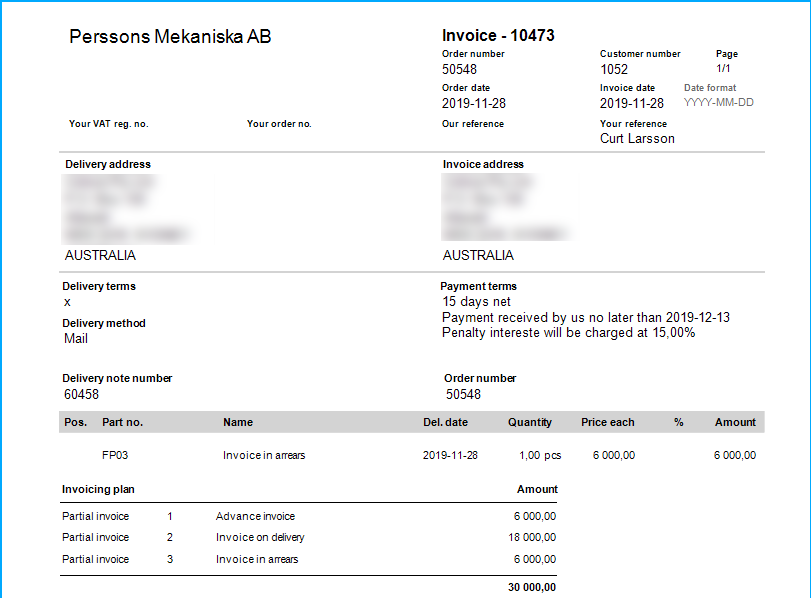Select the Curt Larsson reference name
Image resolution: width=811 pixels, height=598 pixels.
tap(637, 139)
